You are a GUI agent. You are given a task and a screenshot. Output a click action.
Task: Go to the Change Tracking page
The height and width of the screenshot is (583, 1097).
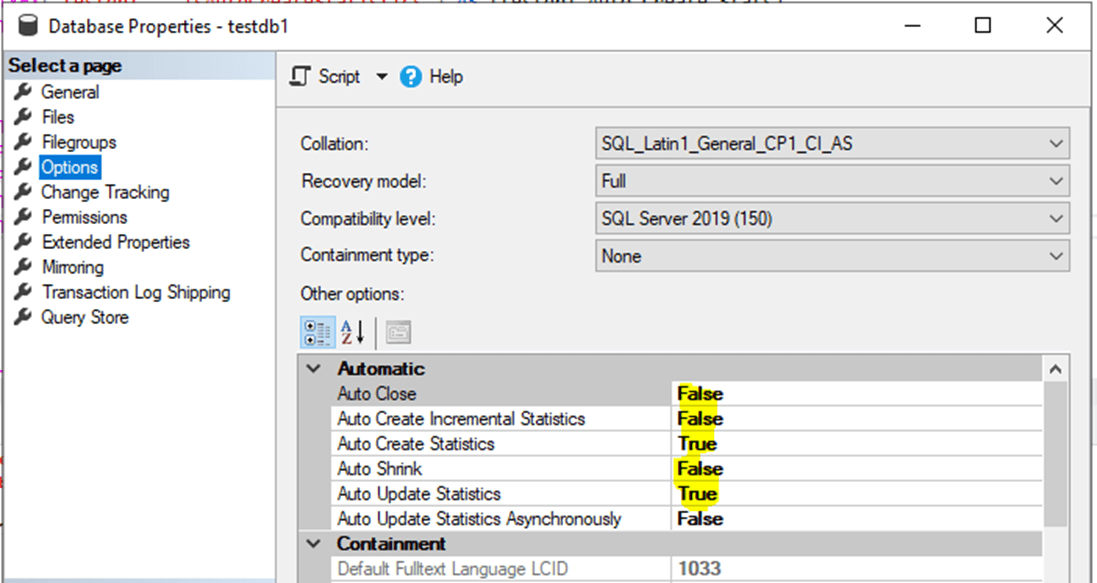click(x=105, y=192)
